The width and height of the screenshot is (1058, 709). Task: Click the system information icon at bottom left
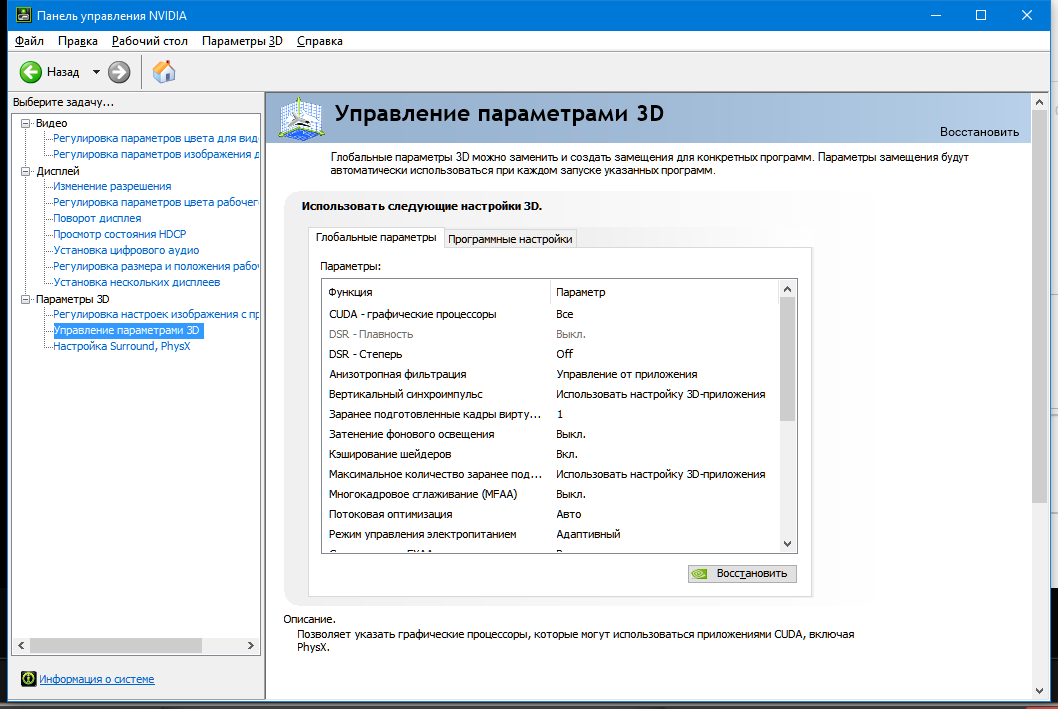28,679
